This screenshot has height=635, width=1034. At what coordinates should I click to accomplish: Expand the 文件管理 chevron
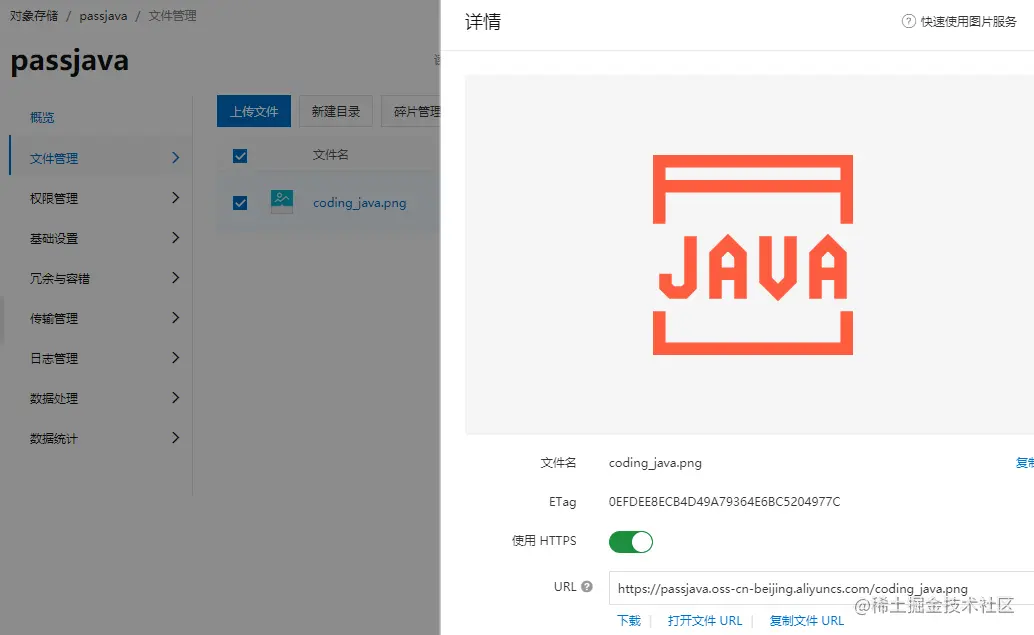[x=175, y=158]
